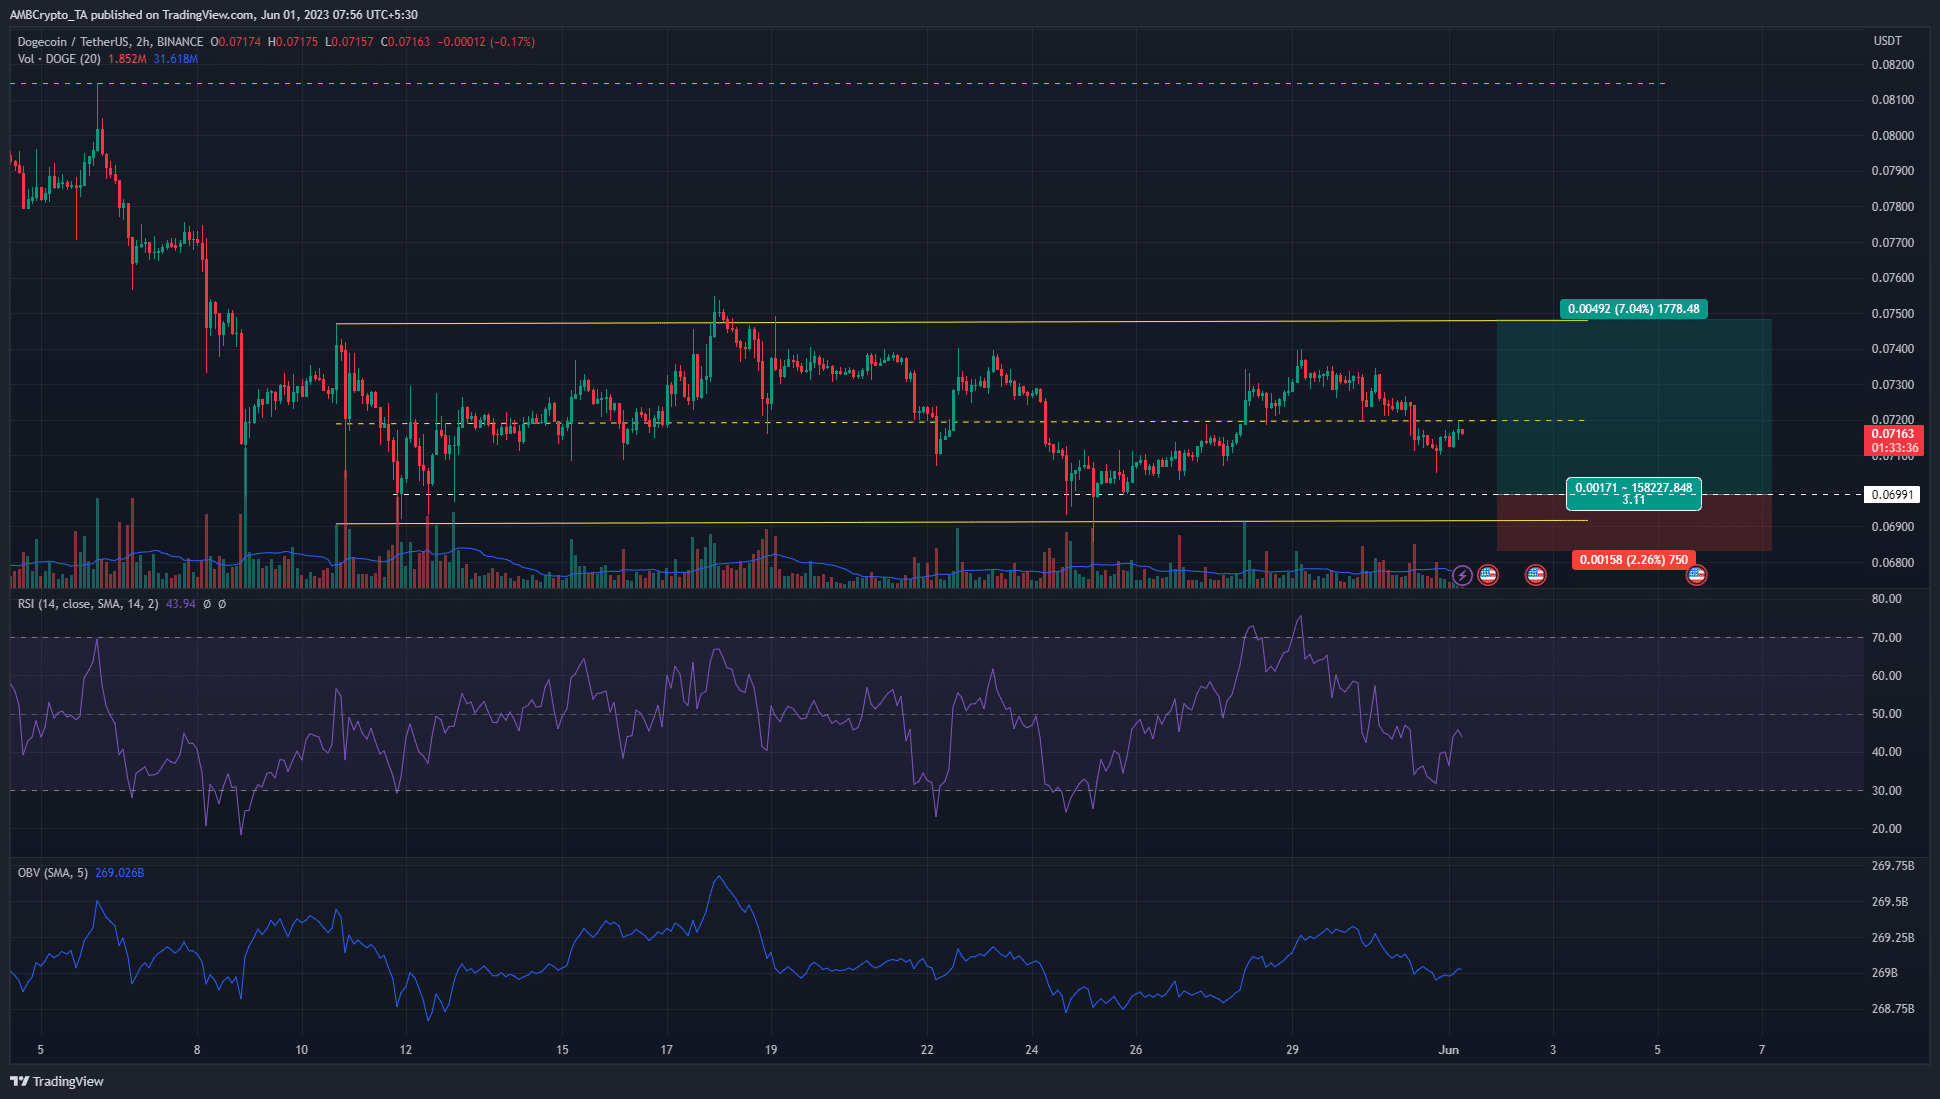Click the RSI 70.00 axis label
This screenshot has height=1099, width=1940.
[x=1887, y=638]
